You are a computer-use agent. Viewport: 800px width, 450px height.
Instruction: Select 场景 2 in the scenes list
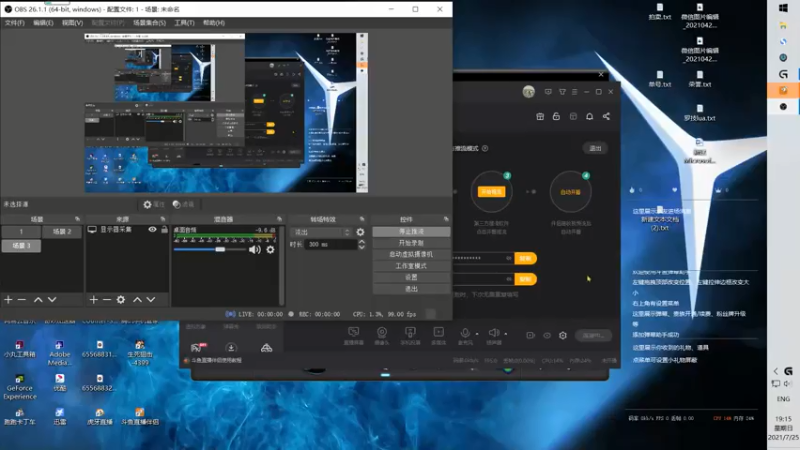[62, 232]
